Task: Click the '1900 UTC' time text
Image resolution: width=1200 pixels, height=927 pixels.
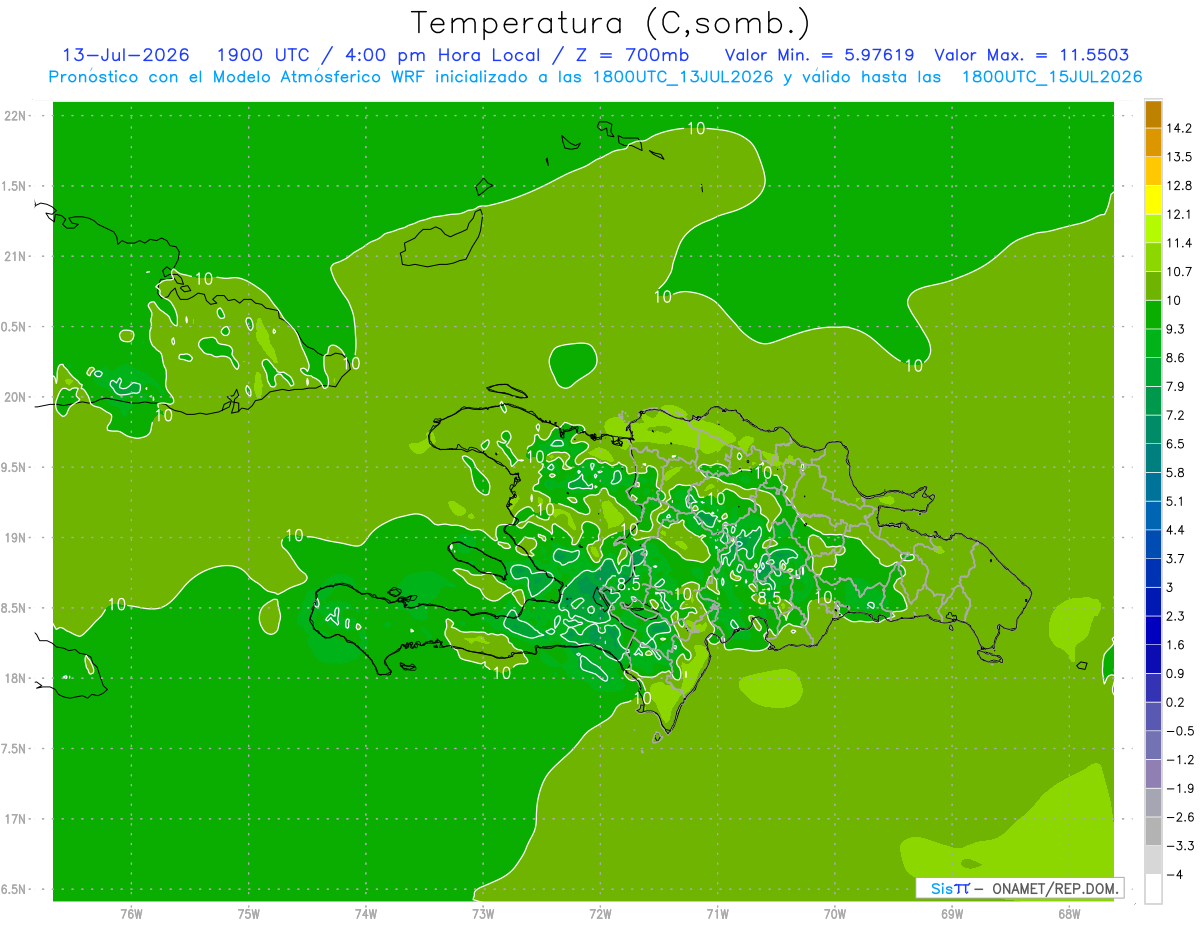Action: click(267, 55)
